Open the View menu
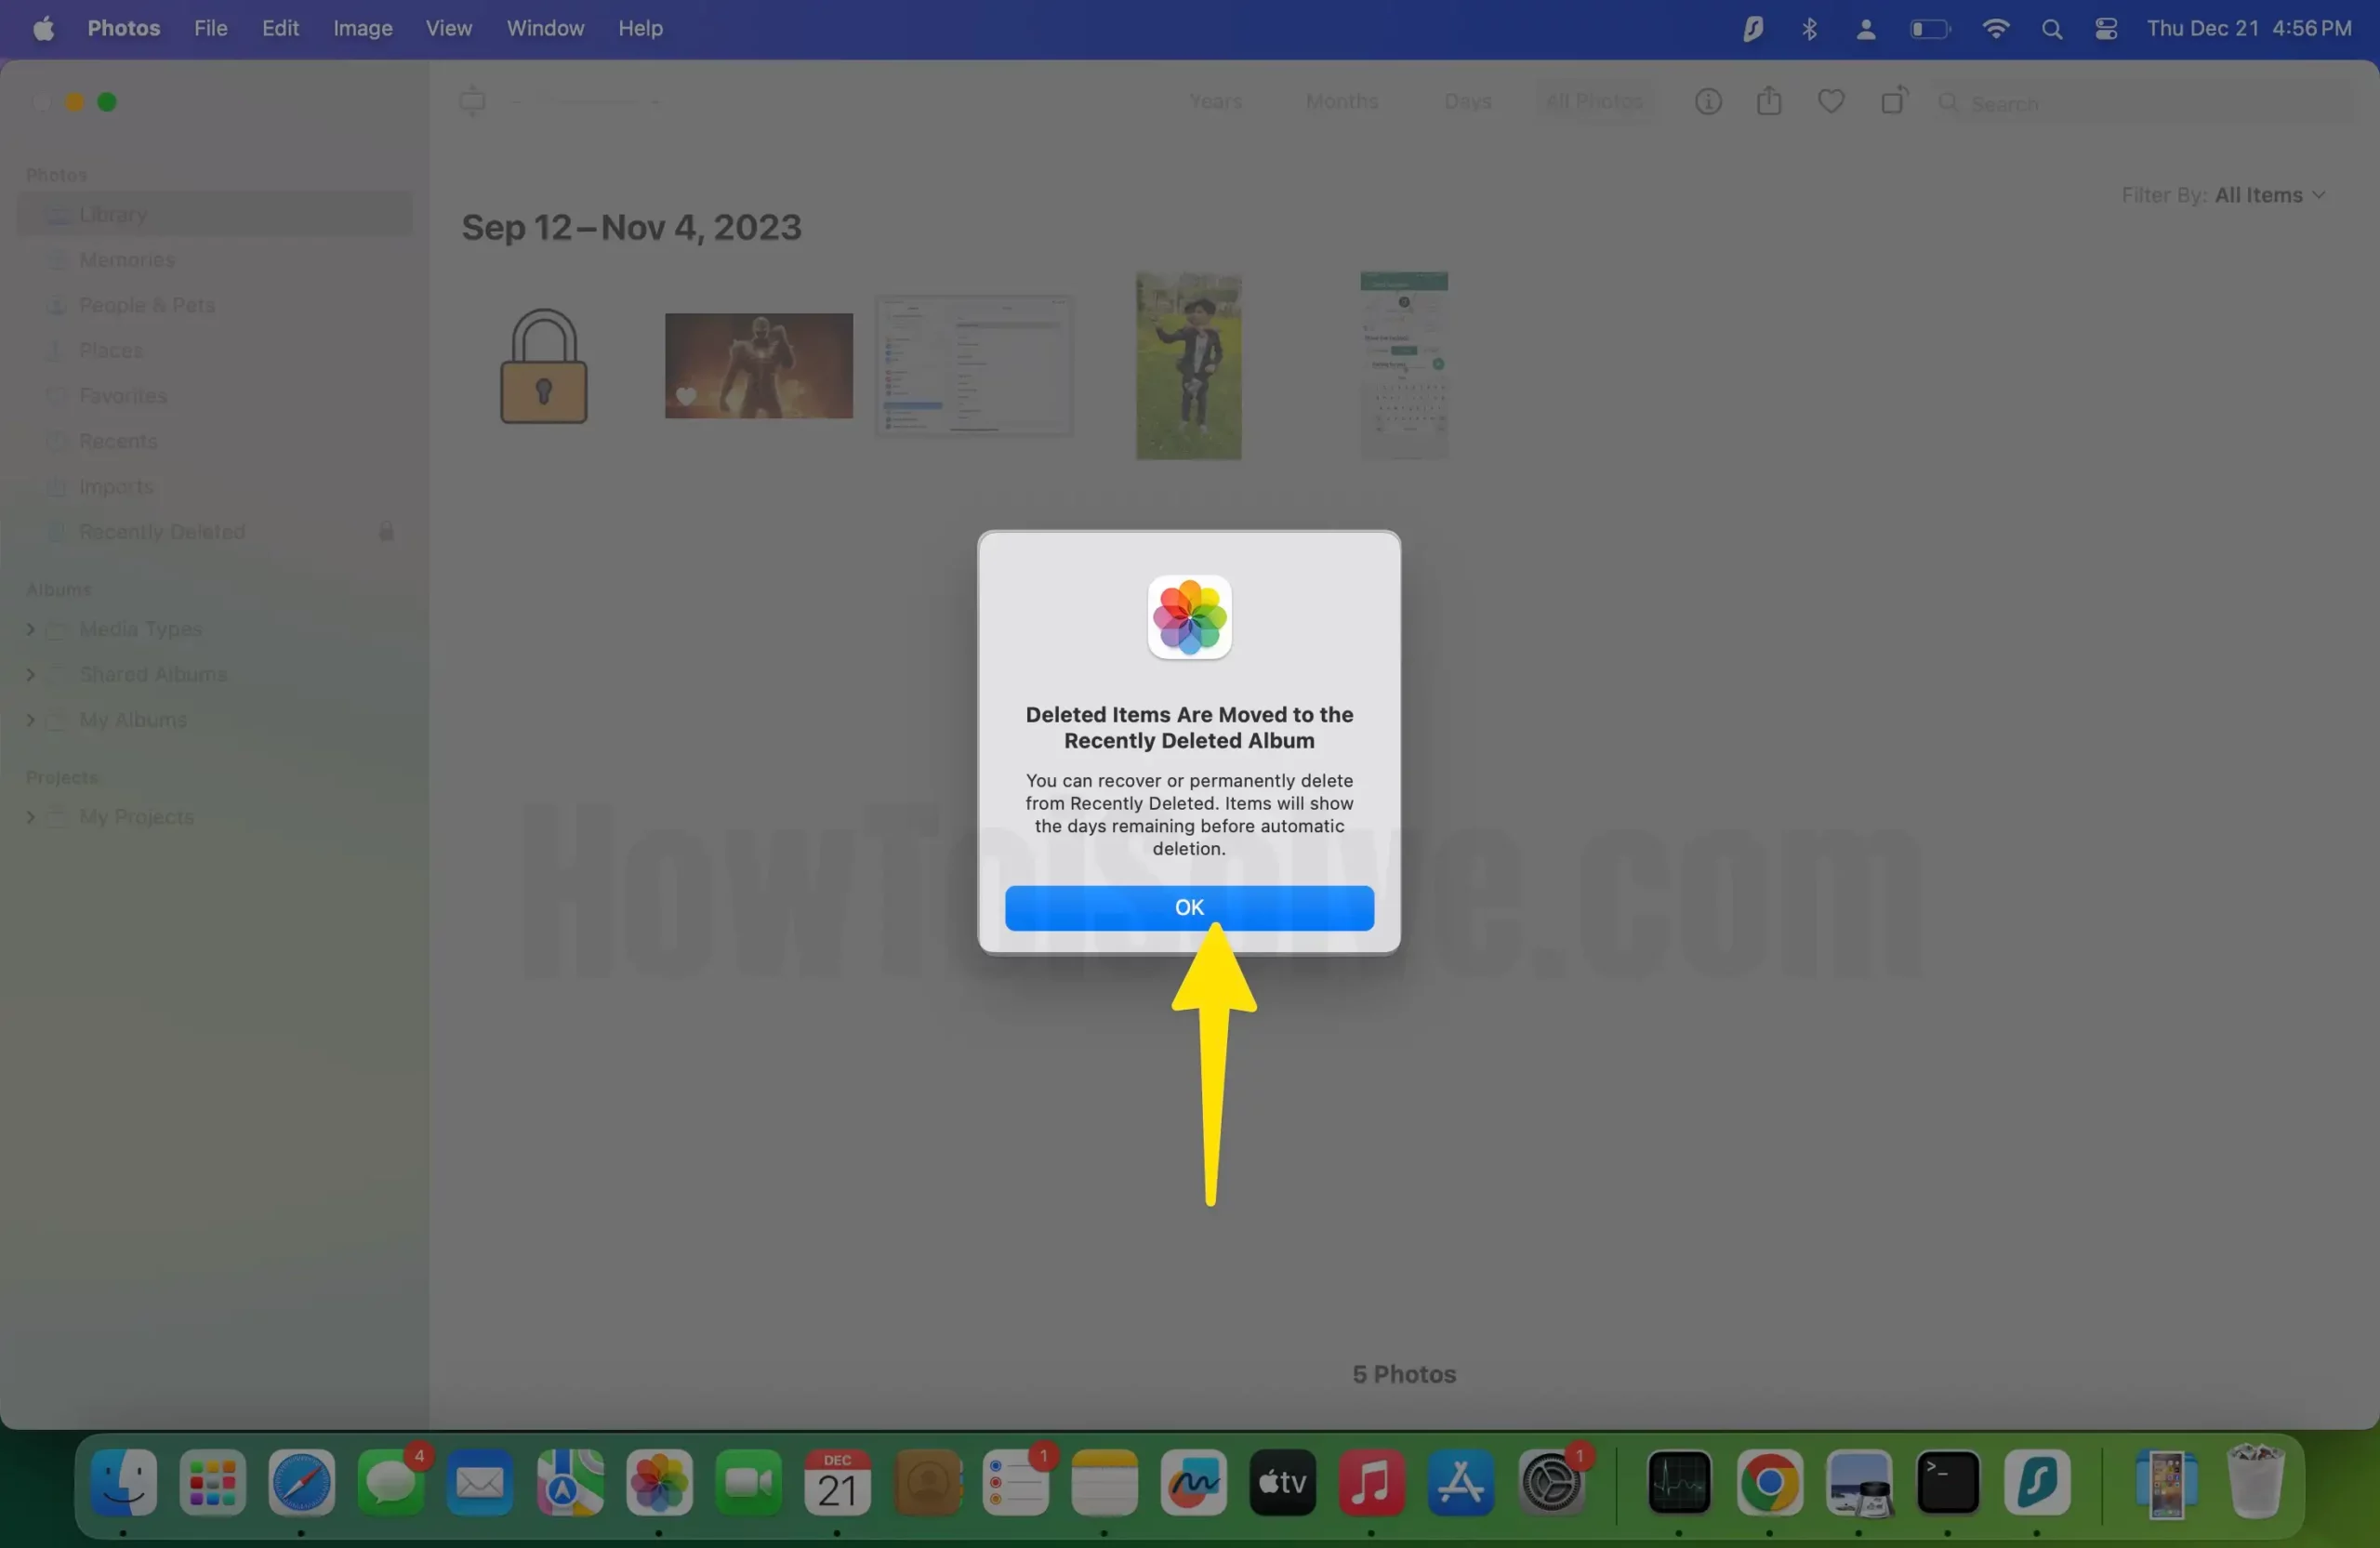Image resolution: width=2380 pixels, height=1548 pixels. [x=448, y=28]
